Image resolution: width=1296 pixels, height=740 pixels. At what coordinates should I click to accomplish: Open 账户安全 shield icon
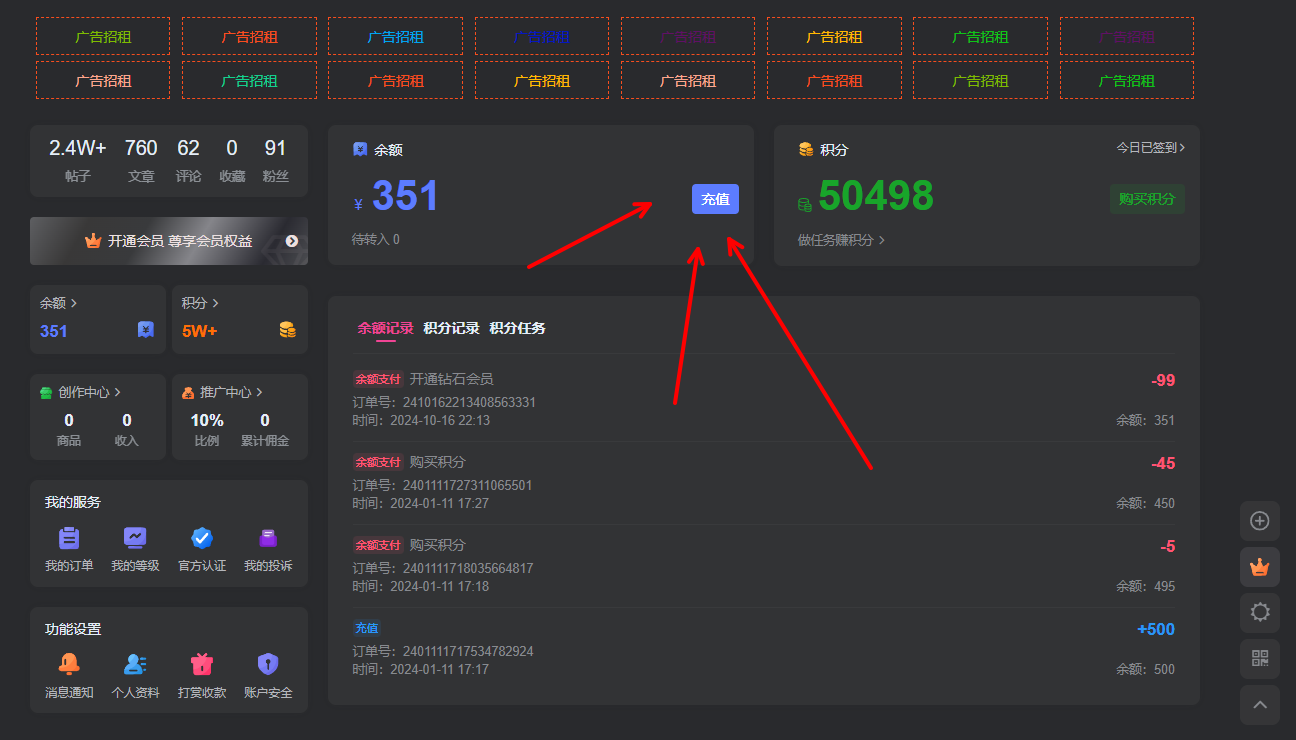pos(268,664)
